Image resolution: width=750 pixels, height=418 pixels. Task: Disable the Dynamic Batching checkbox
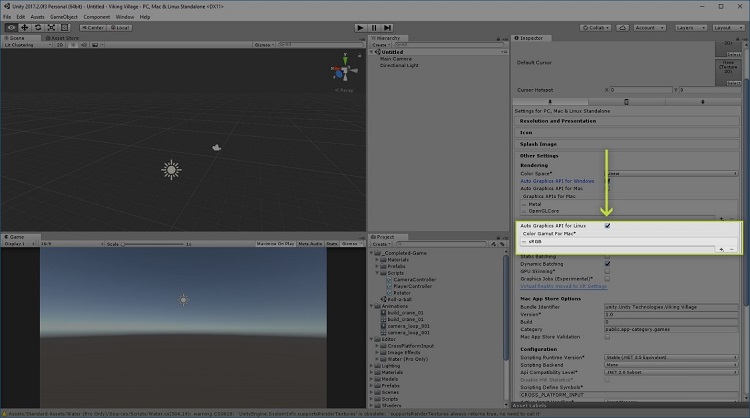pyautogui.click(x=607, y=263)
